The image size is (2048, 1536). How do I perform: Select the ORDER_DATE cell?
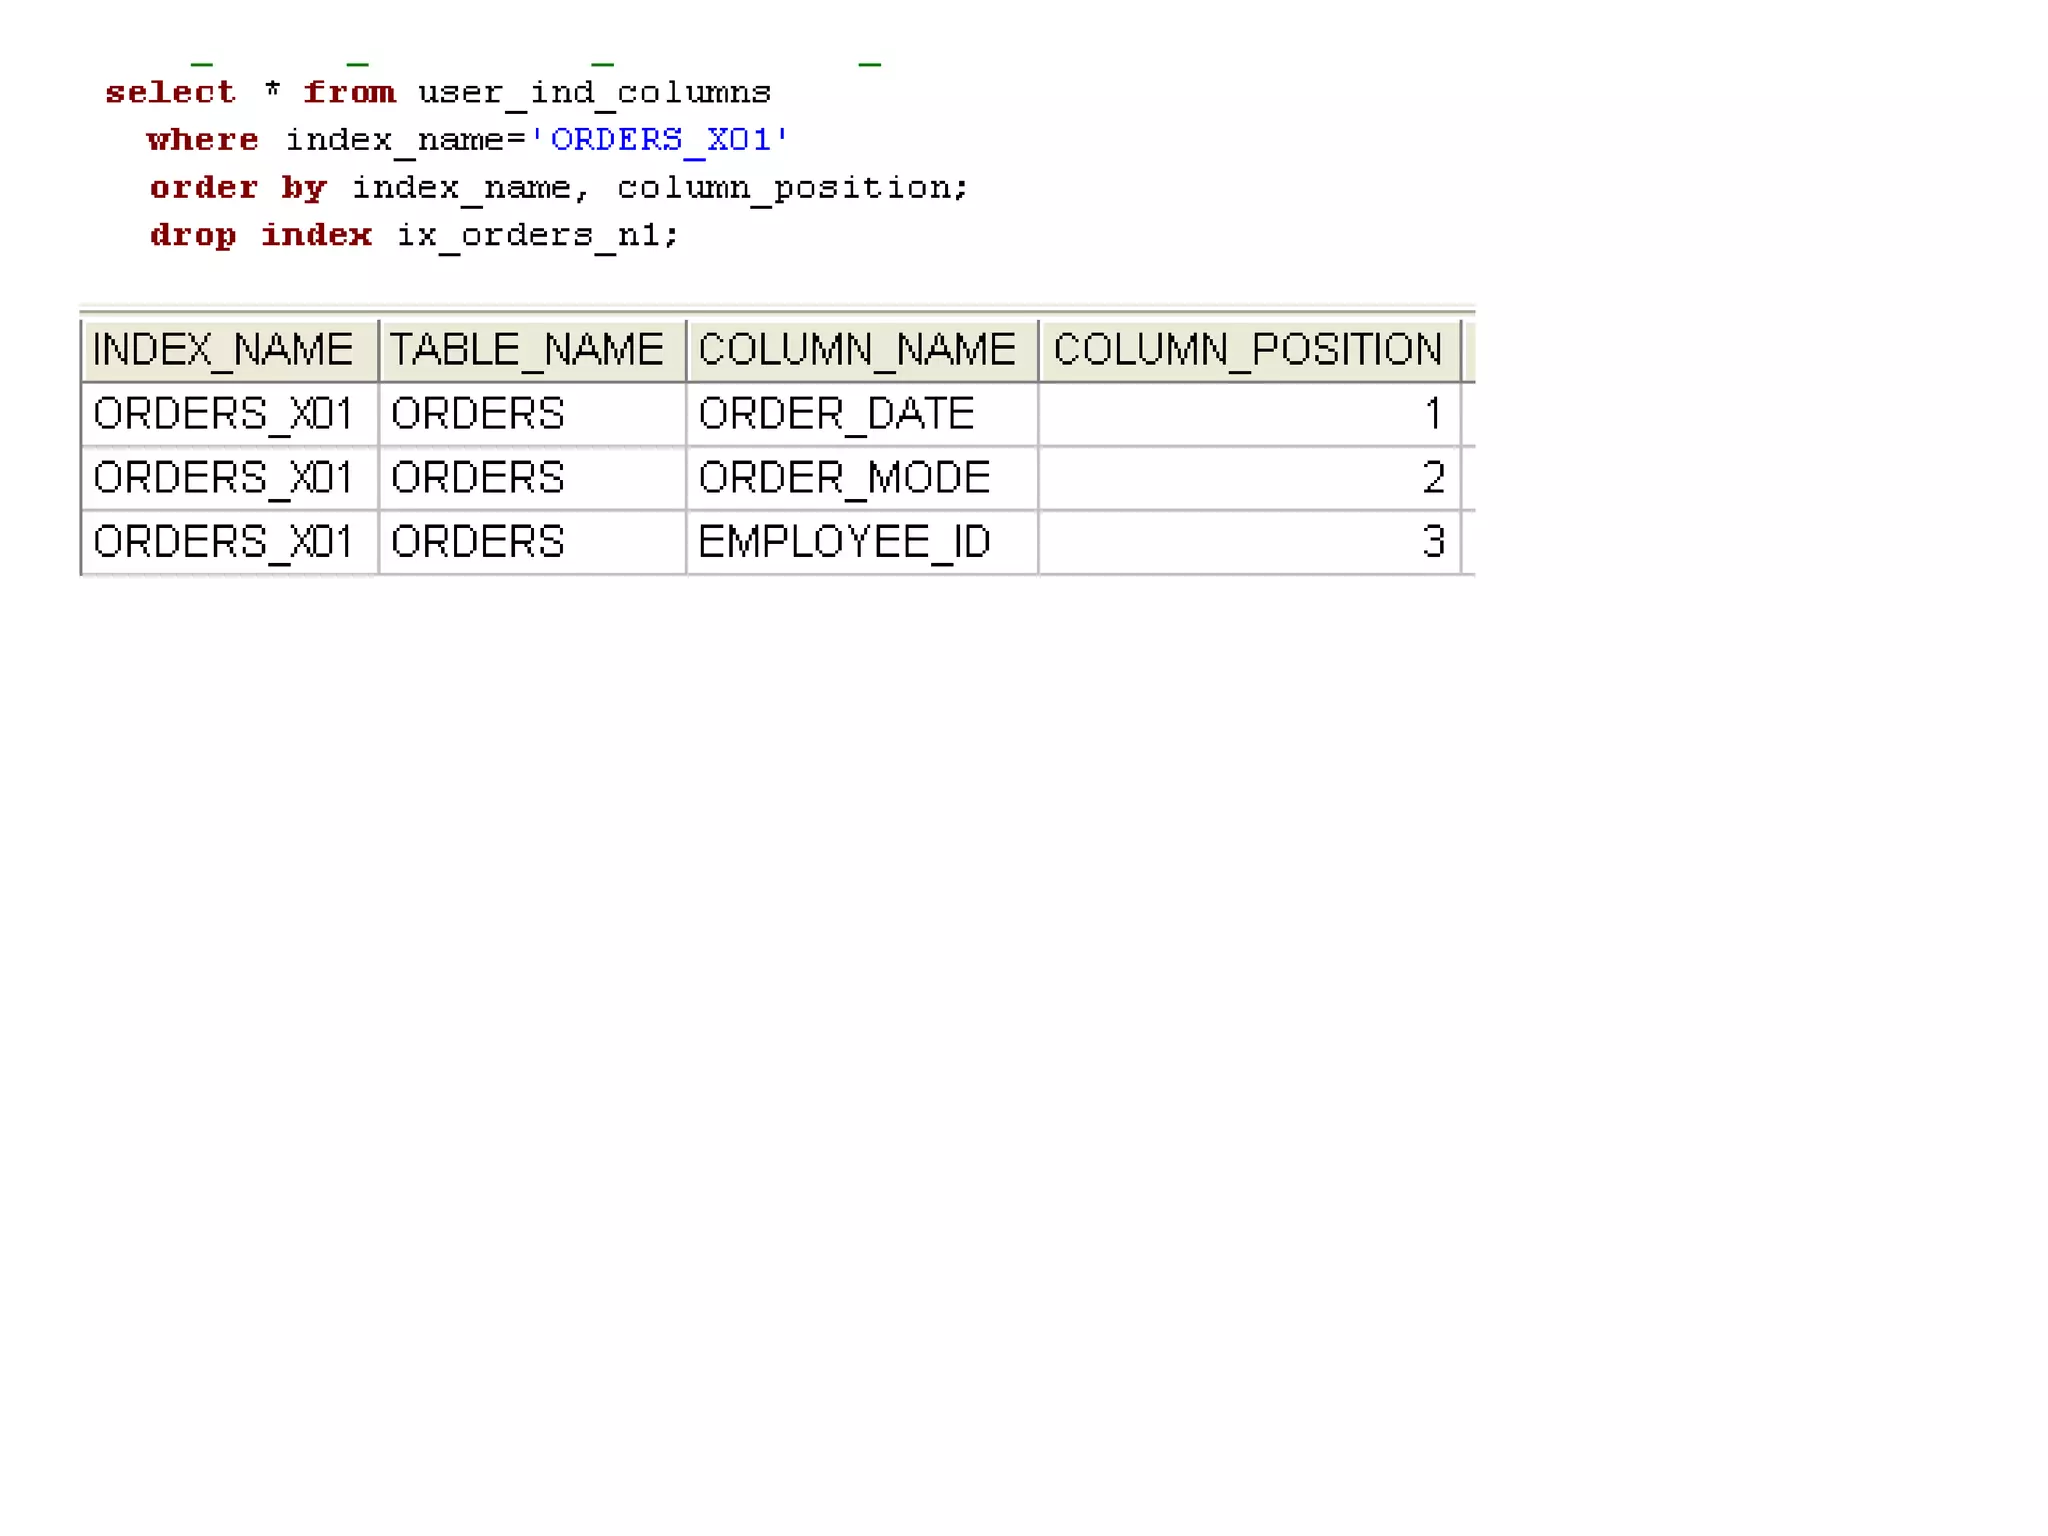click(836, 414)
